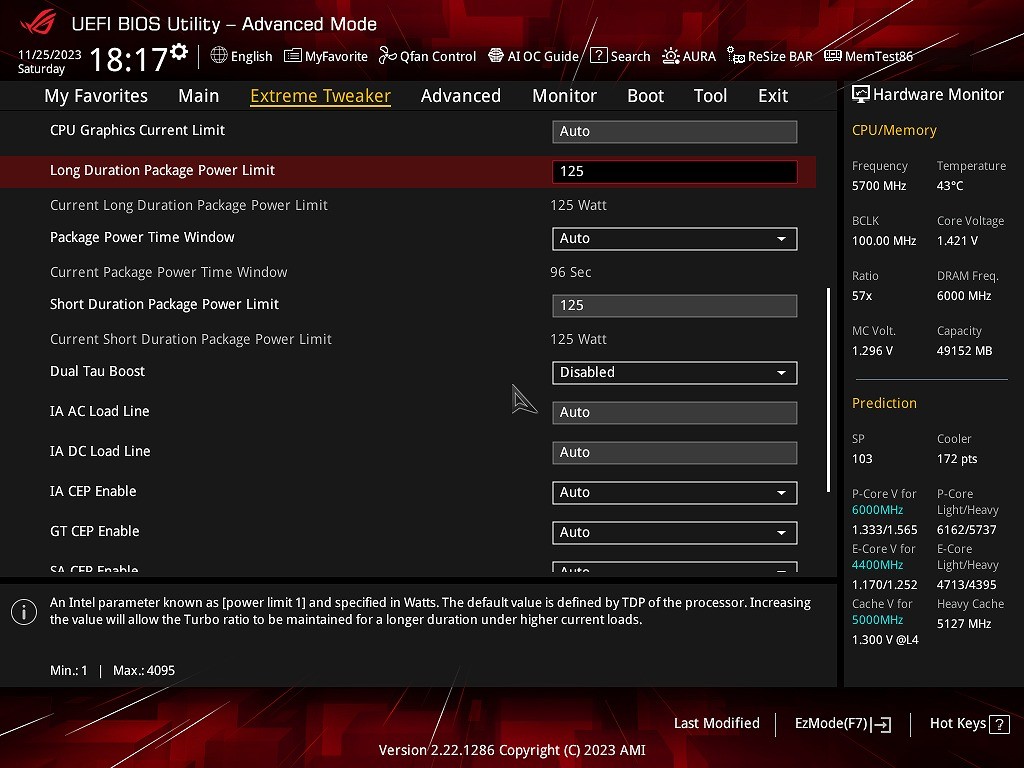Open the Exit tab
Viewport: 1024px width, 768px height.
point(773,95)
